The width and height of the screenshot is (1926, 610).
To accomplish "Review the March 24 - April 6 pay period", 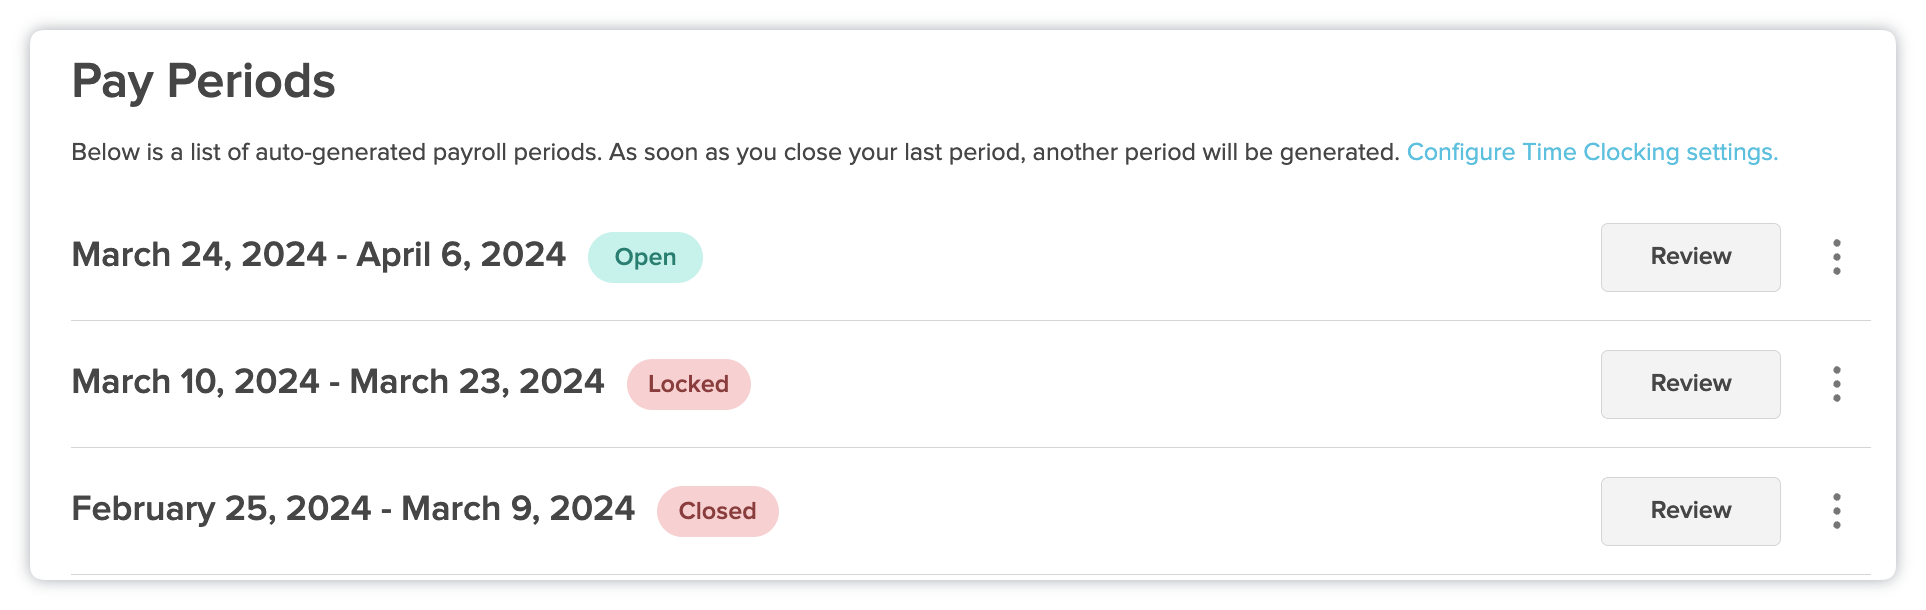I will tap(1690, 257).
